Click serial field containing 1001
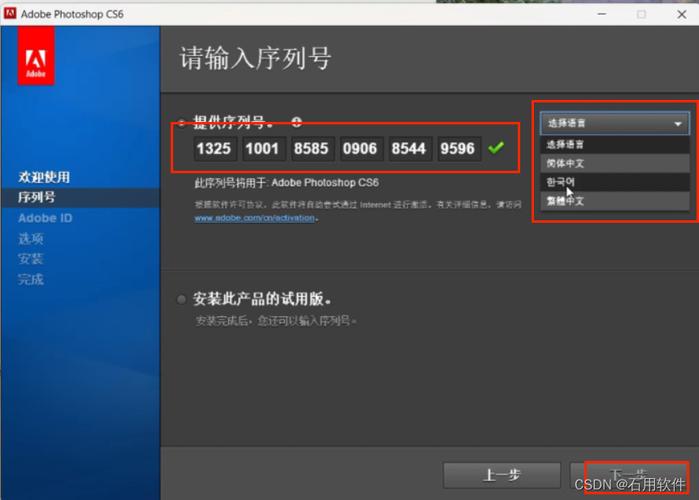Viewport: 699px width, 500px height. click(x=263, y=148)
